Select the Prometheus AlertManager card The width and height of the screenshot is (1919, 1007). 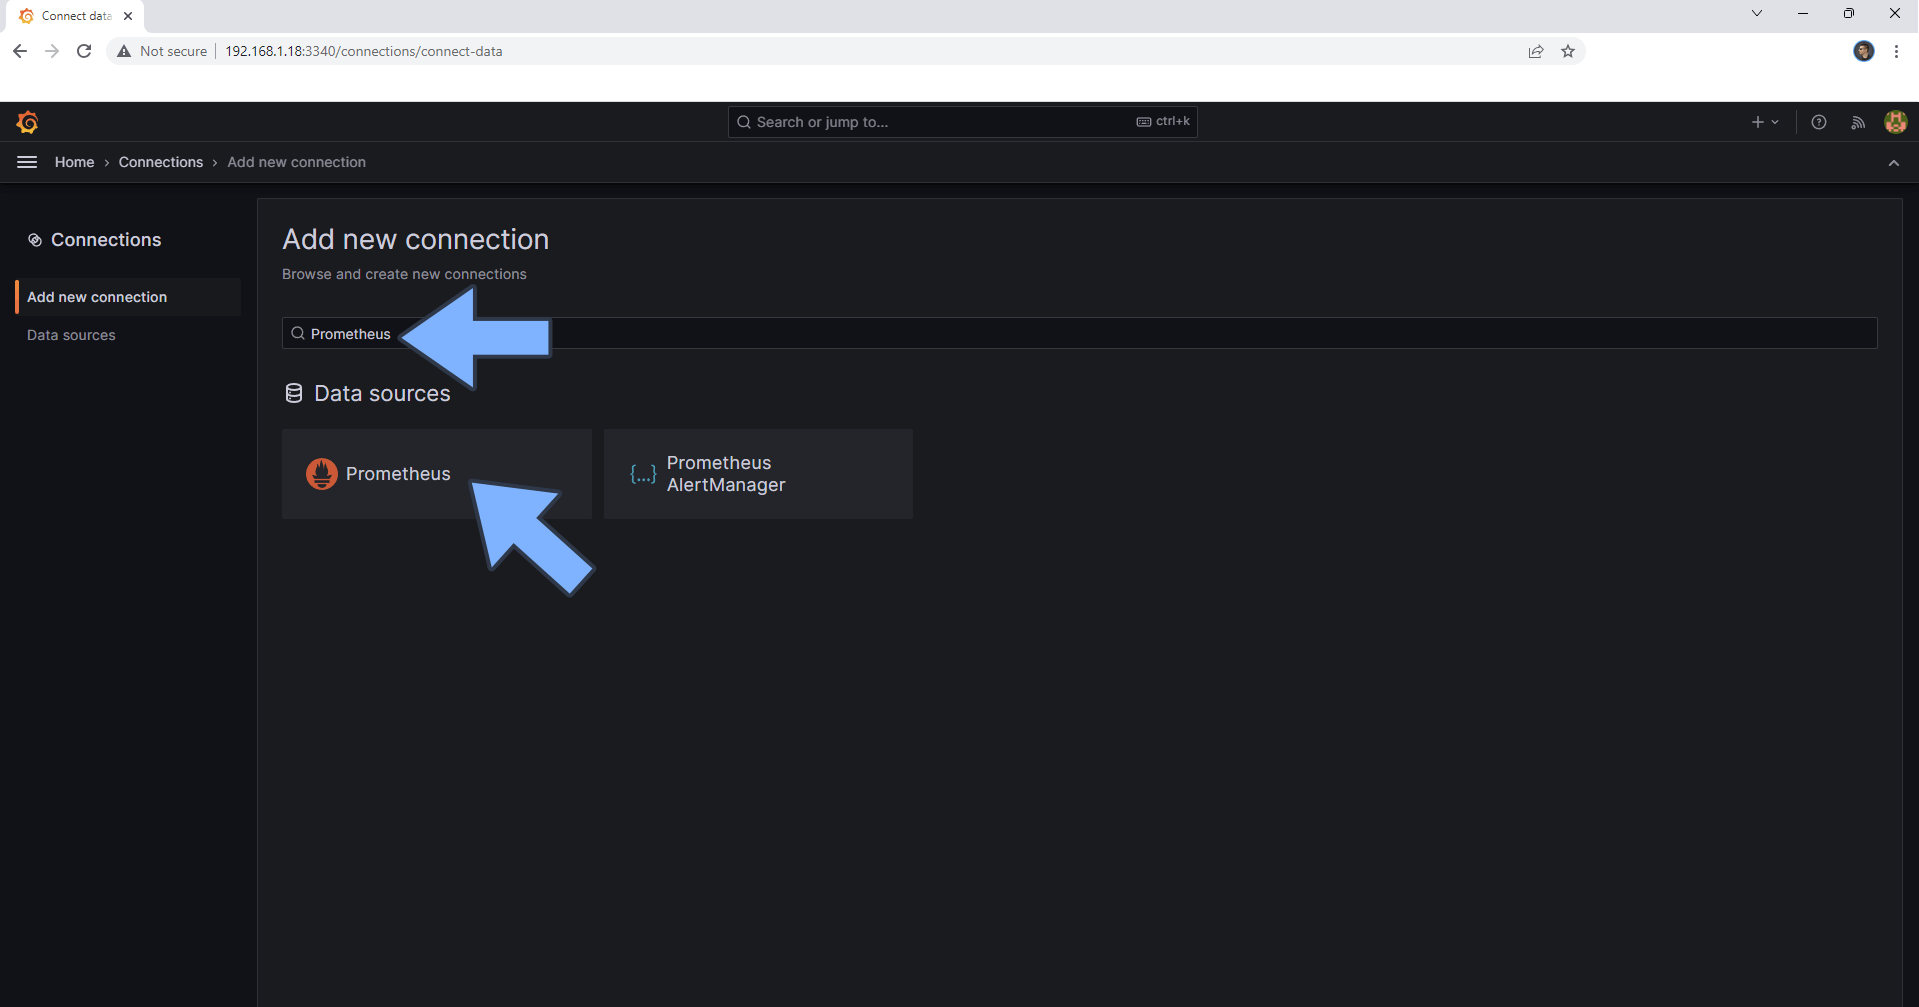click(757, 473)
